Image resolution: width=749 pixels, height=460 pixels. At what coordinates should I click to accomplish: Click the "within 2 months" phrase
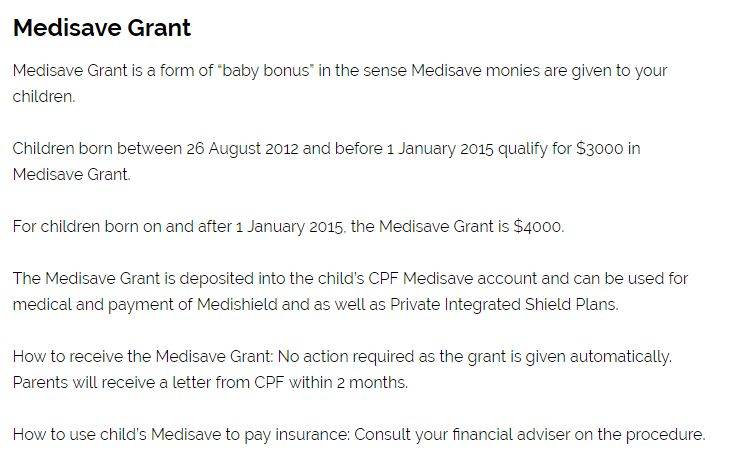(x=345, y=382)
